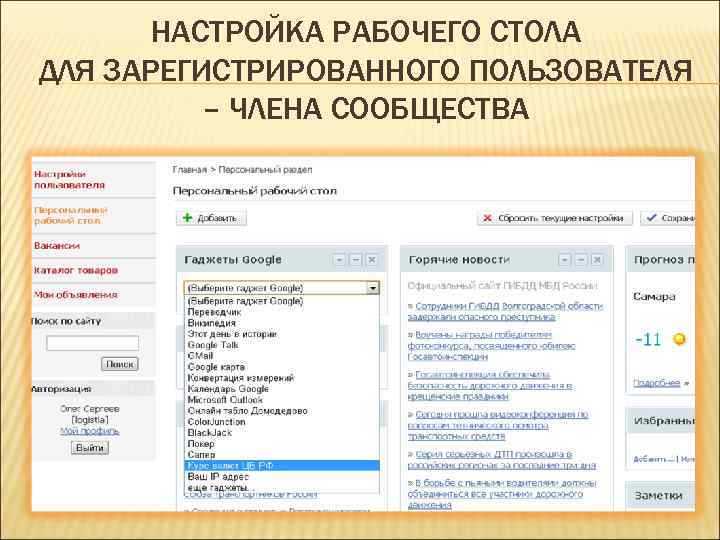Close the Гаджеты Google widget
This screenshot has height=540, width=720.
coord(372,260)
